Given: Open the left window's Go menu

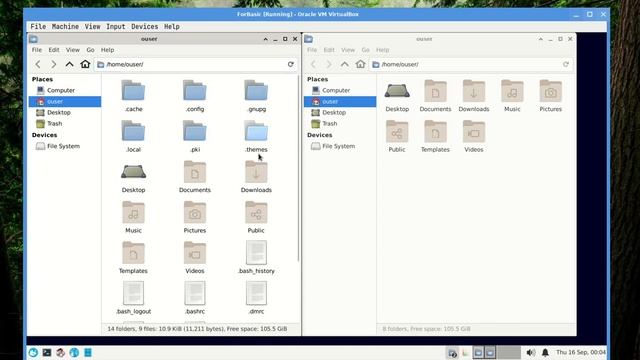Looking at the screenshot, I should pos(90,50).
